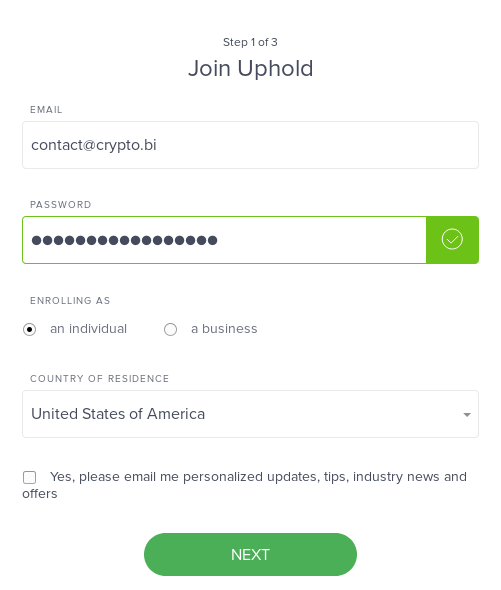Click inside the masked password field
The image size is (501, 590).
pos(224,240)
